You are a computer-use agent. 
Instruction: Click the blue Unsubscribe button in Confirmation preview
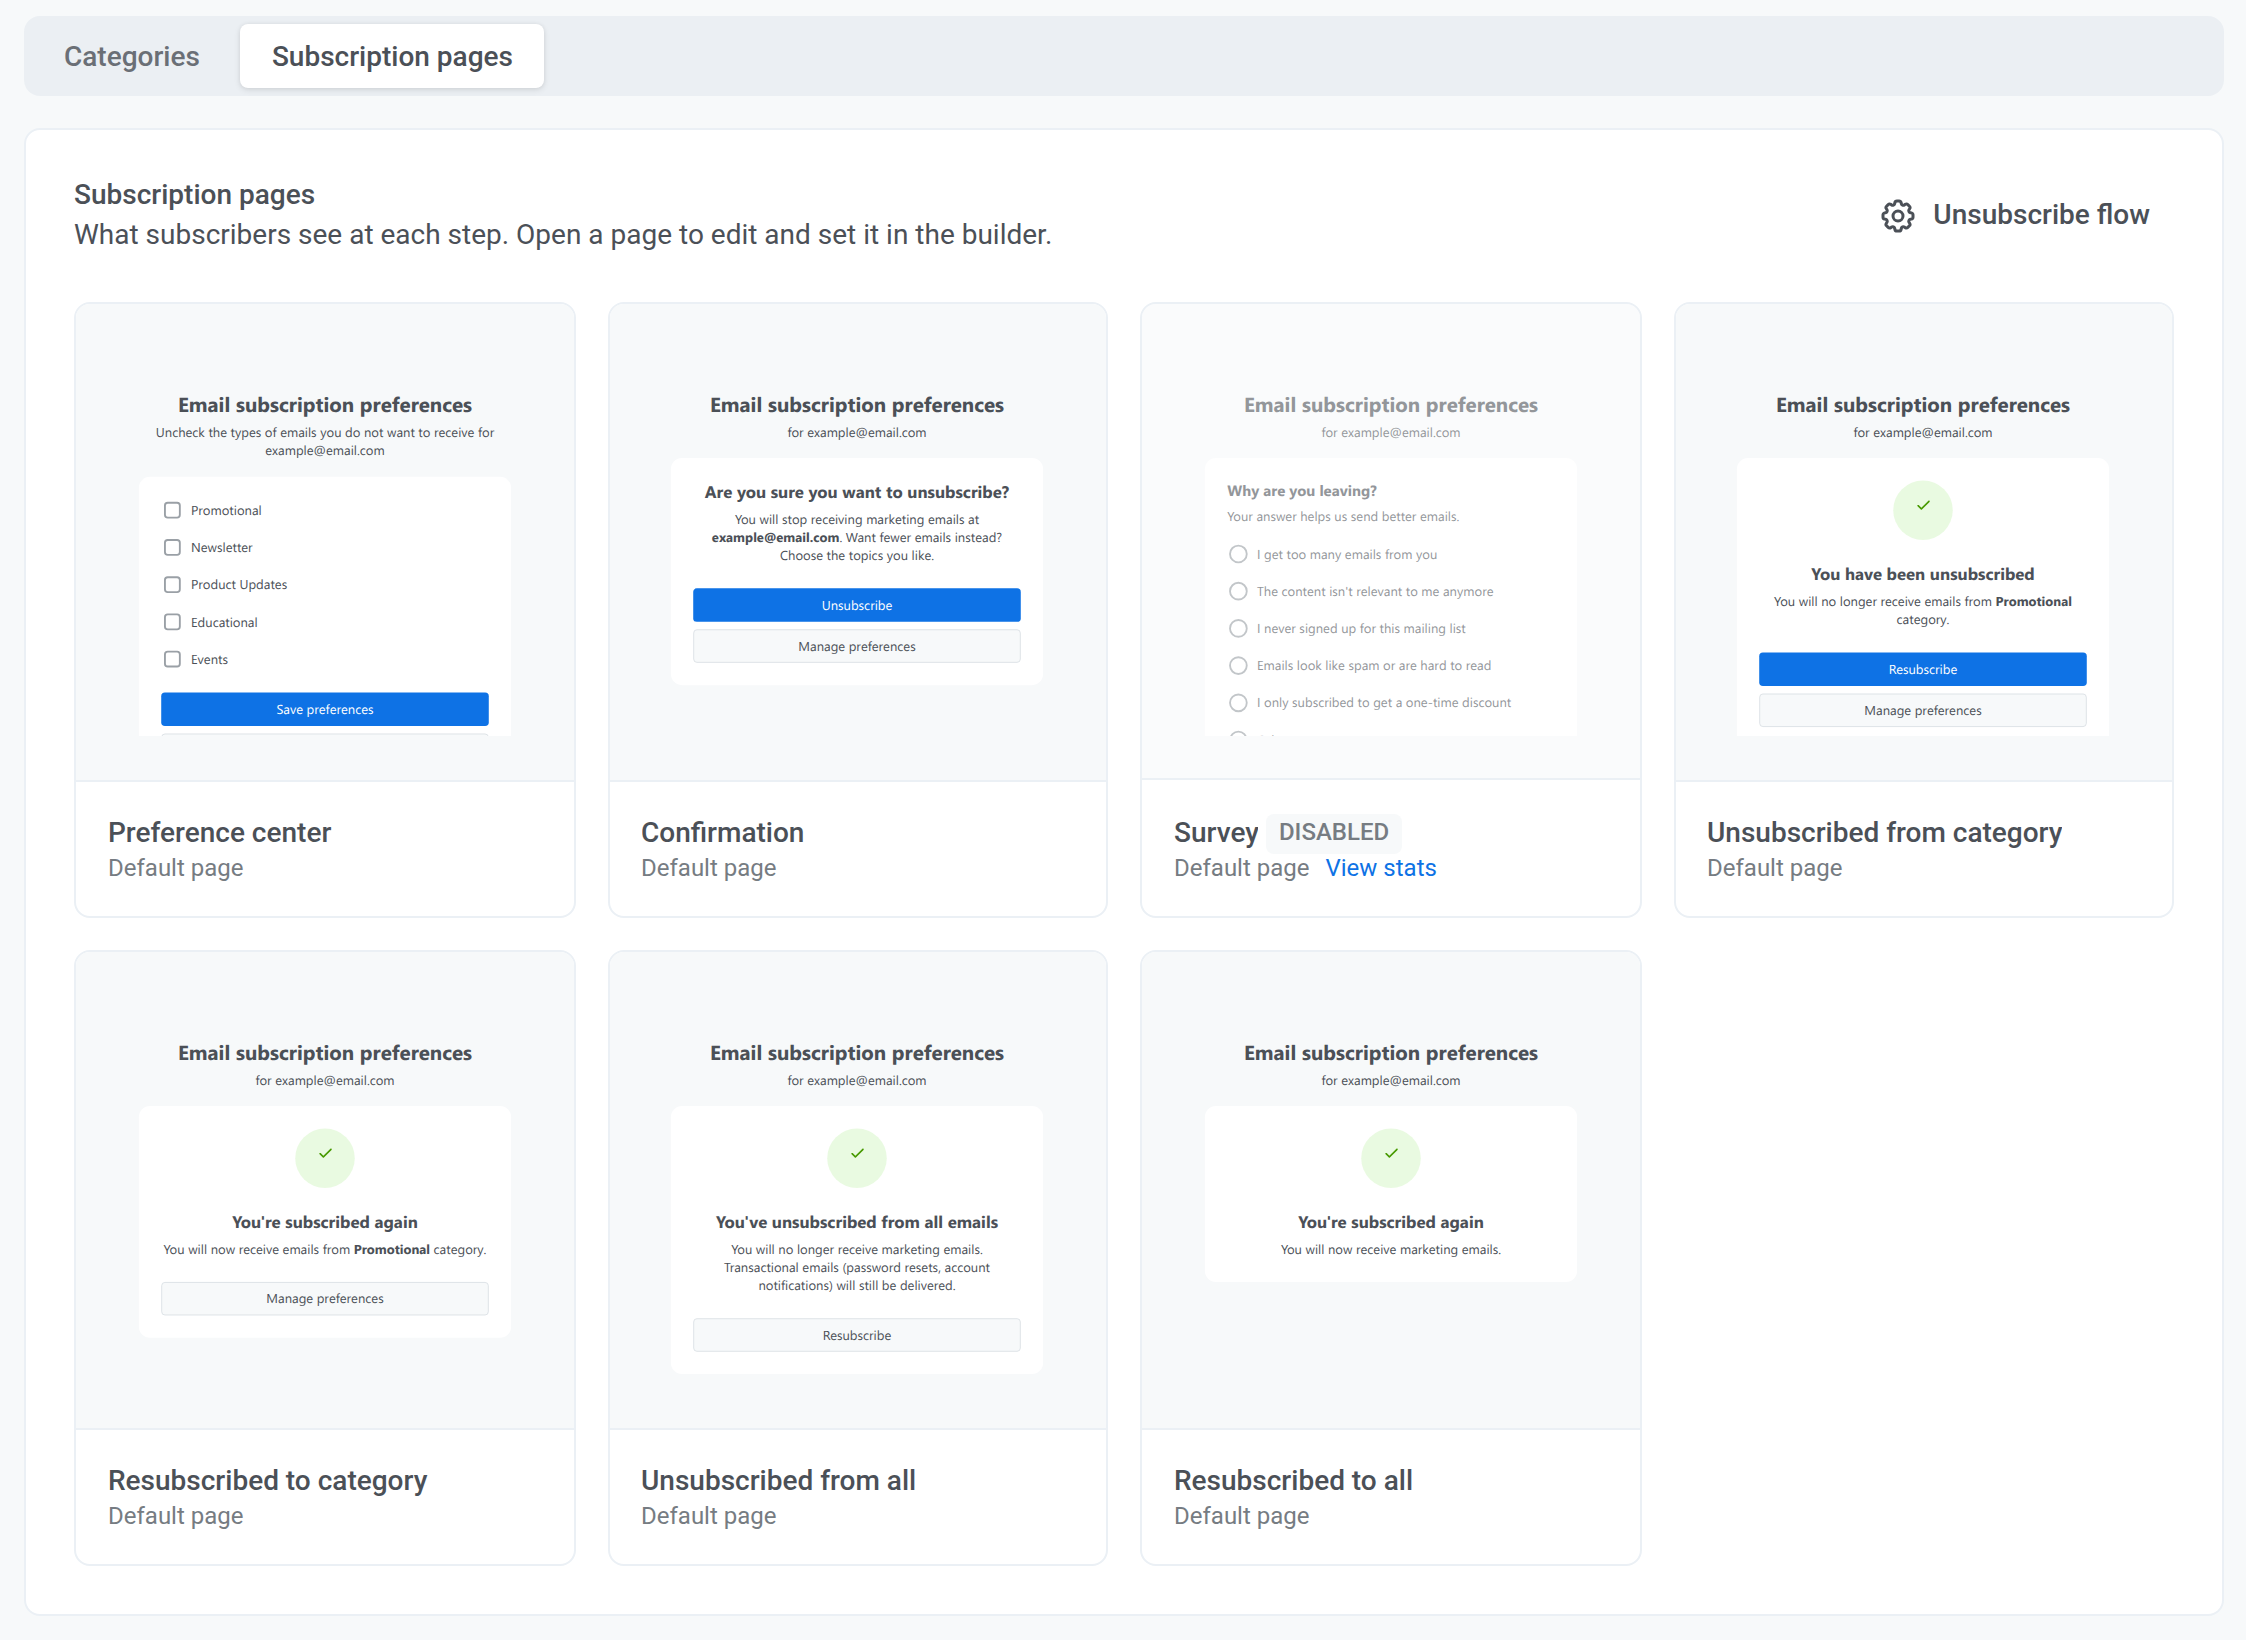(857, 605)
